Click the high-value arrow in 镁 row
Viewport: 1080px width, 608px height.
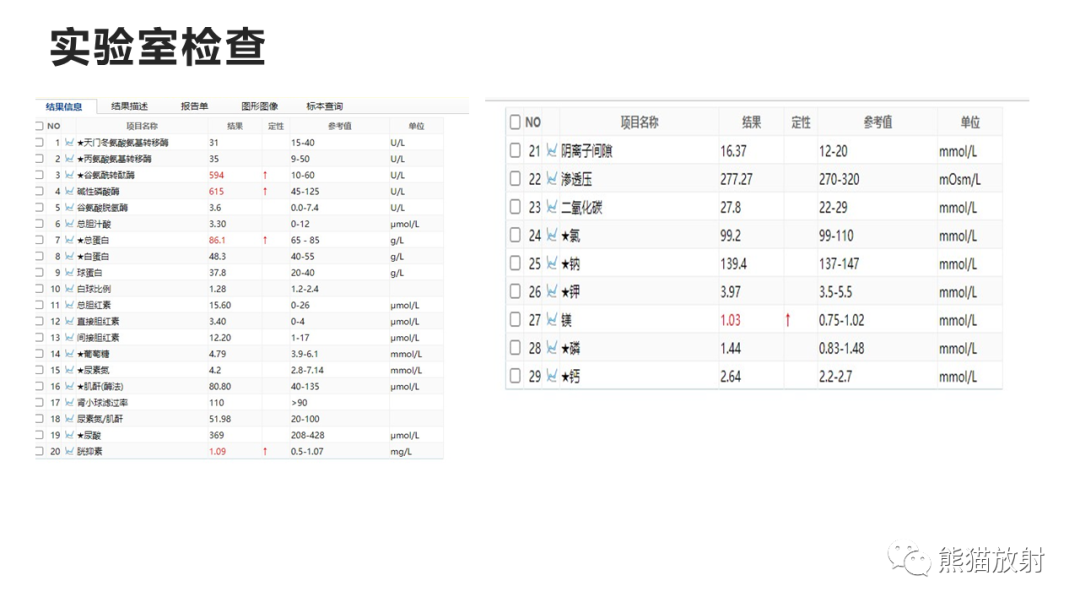(x=788, y=320)
